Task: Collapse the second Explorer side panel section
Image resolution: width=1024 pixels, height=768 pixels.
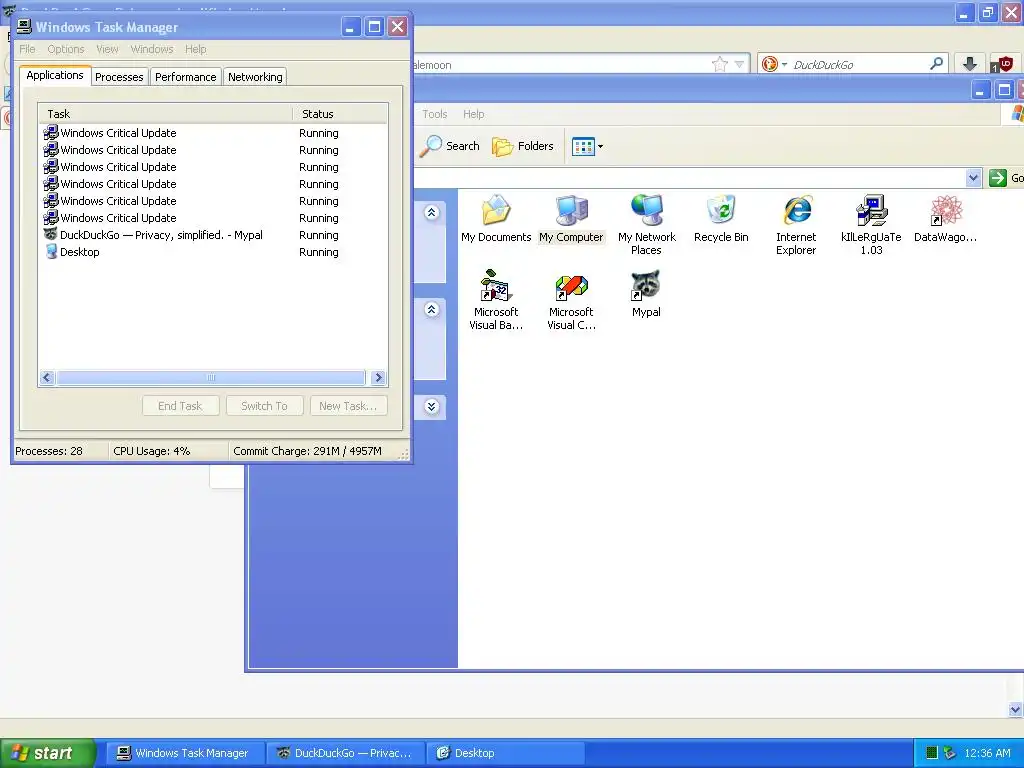Action: pyautogui.click(x=432, y=310)
